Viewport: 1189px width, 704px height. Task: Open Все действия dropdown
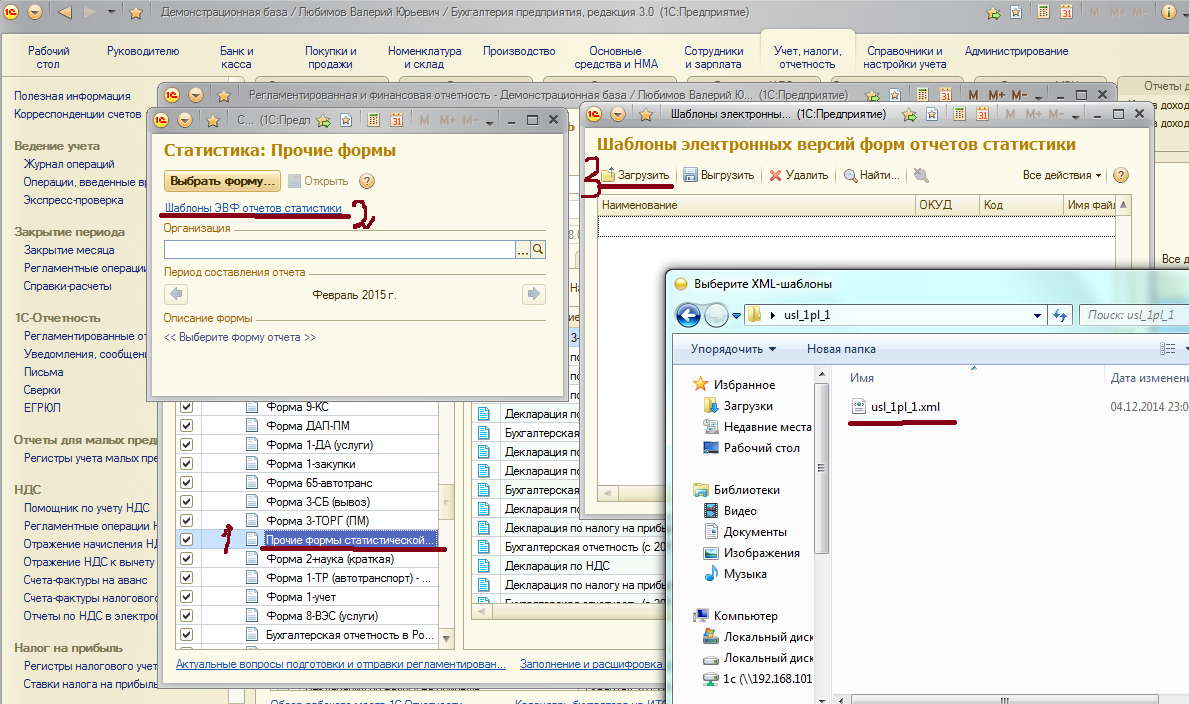1061,175
